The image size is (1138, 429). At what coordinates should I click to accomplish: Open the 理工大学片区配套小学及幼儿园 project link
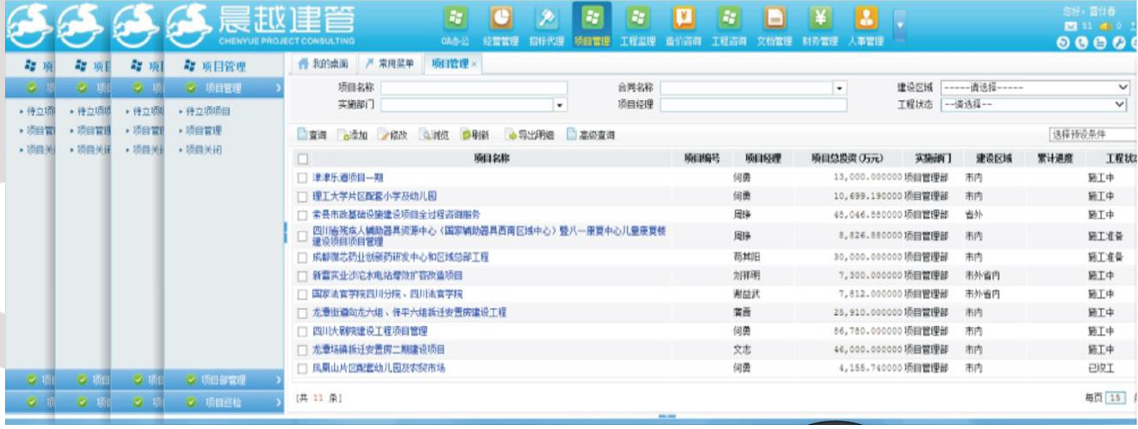(x=373, y=196)
